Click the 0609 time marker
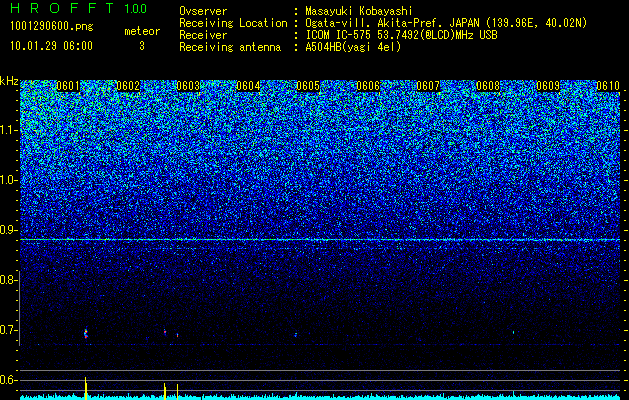This screenshot has width=629, height=400. [x=548, y=86]
